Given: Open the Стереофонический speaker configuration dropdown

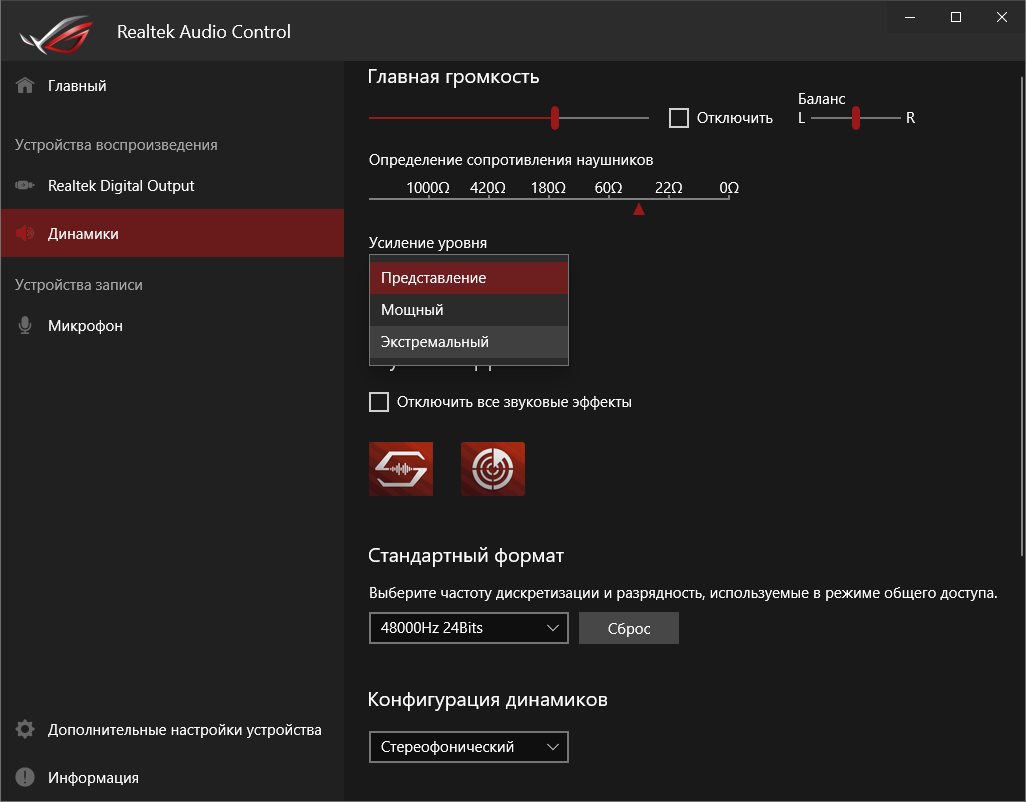Looking at the screenshot, I should click(x=468, y=747).
